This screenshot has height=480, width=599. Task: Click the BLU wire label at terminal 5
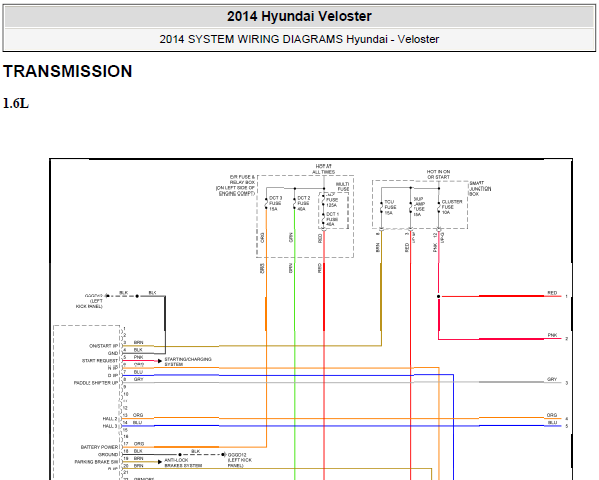(552, 422)
